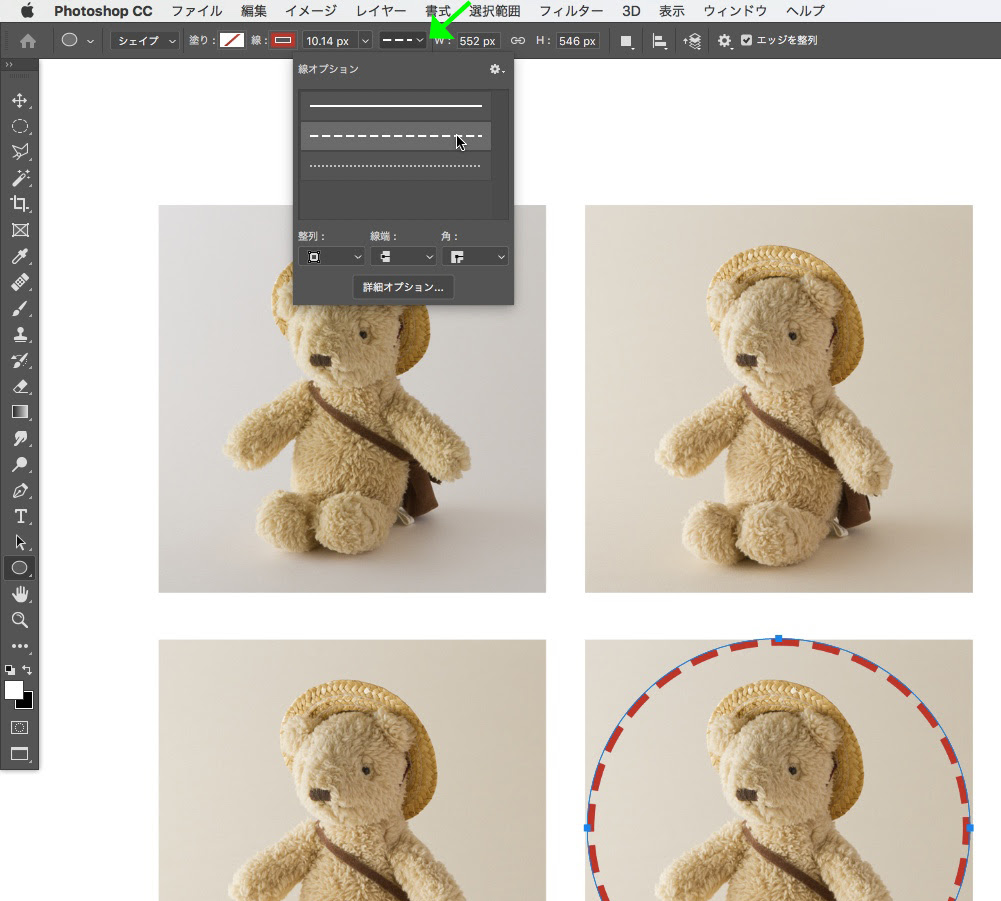Open the options bar gear settings

pyautogui.click(x=724, y=41)
